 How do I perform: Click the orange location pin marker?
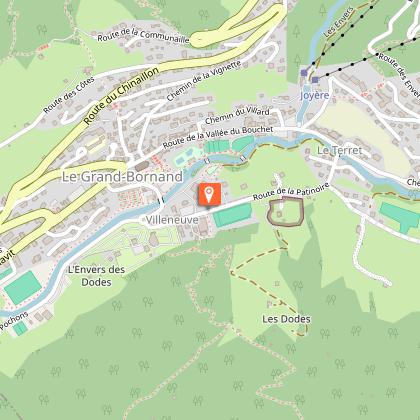pyautogui.click(x=210, y=194)
